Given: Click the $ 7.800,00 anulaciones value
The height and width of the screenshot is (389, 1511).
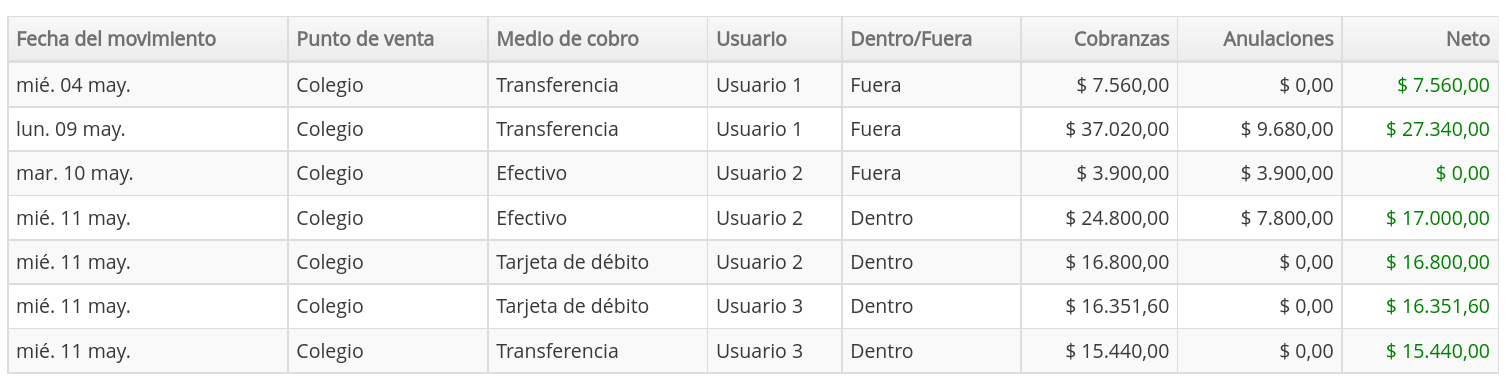Looking at the screenshot, I should tap(1287, 218).
